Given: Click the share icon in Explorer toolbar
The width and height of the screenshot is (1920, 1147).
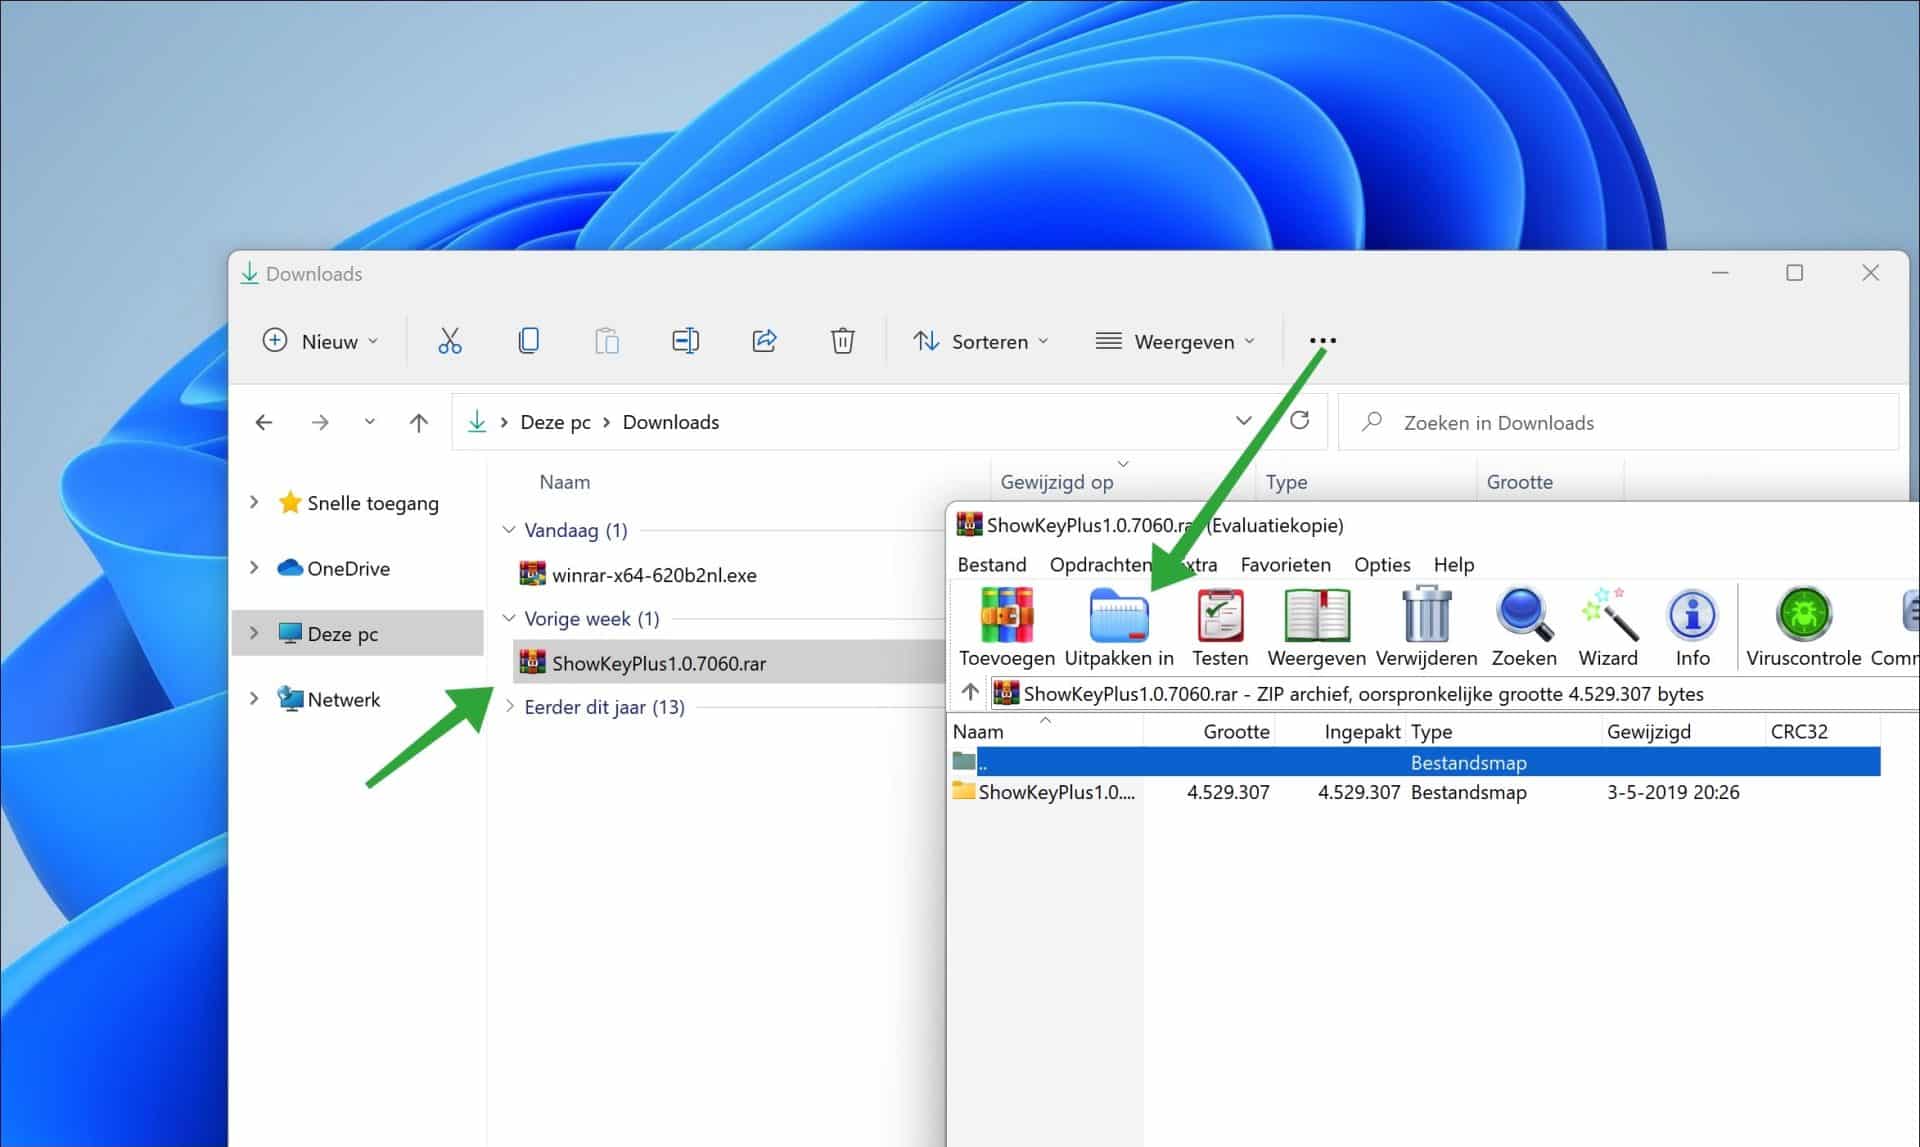Looking at the screenshot, I should click(x=764, y=340).
